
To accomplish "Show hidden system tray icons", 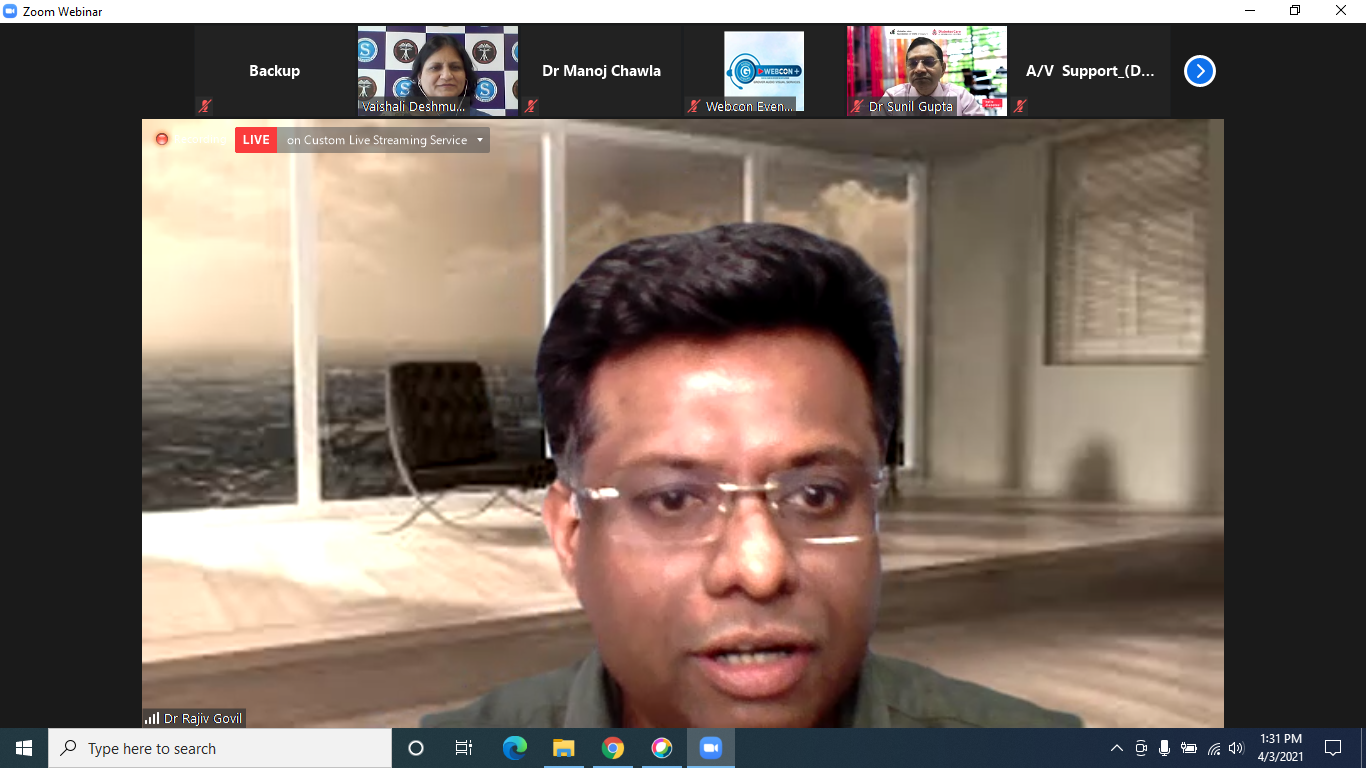I will click(1117, 748).
